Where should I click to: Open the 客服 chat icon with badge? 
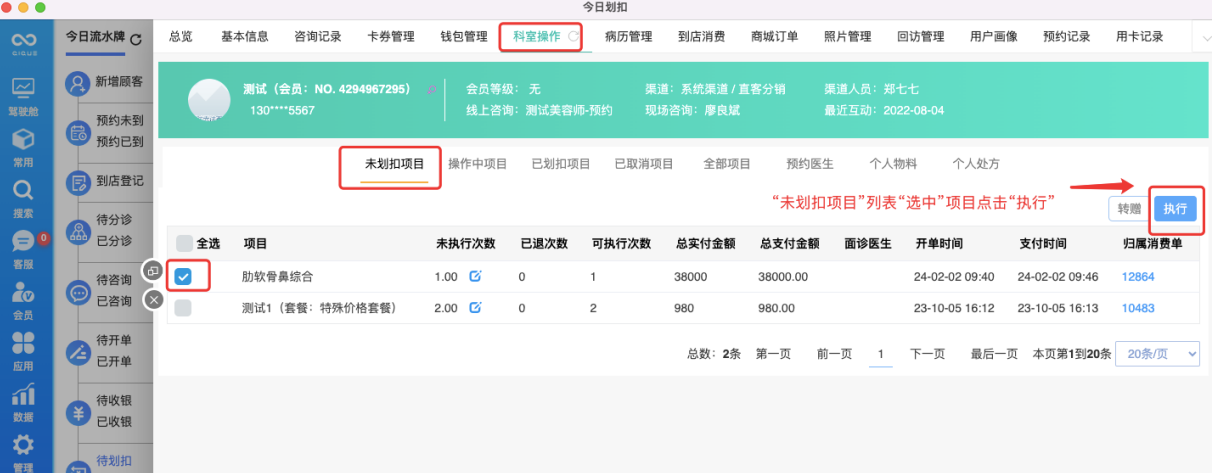[23, 242]
